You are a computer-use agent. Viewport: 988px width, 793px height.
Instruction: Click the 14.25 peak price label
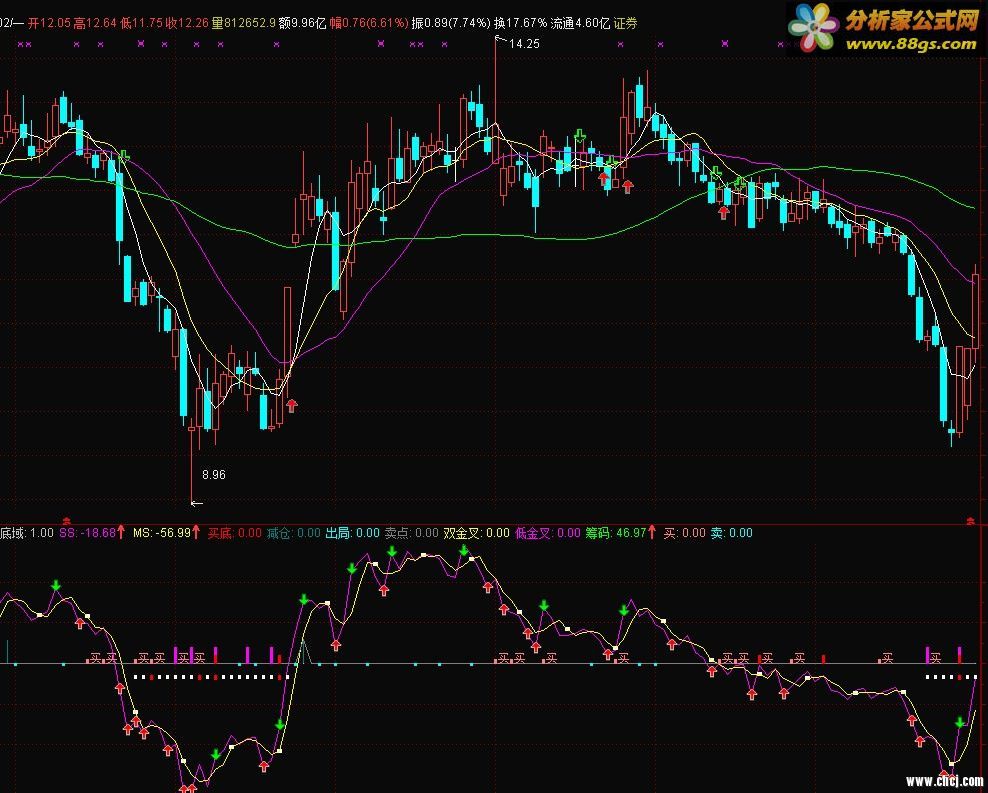524,43
